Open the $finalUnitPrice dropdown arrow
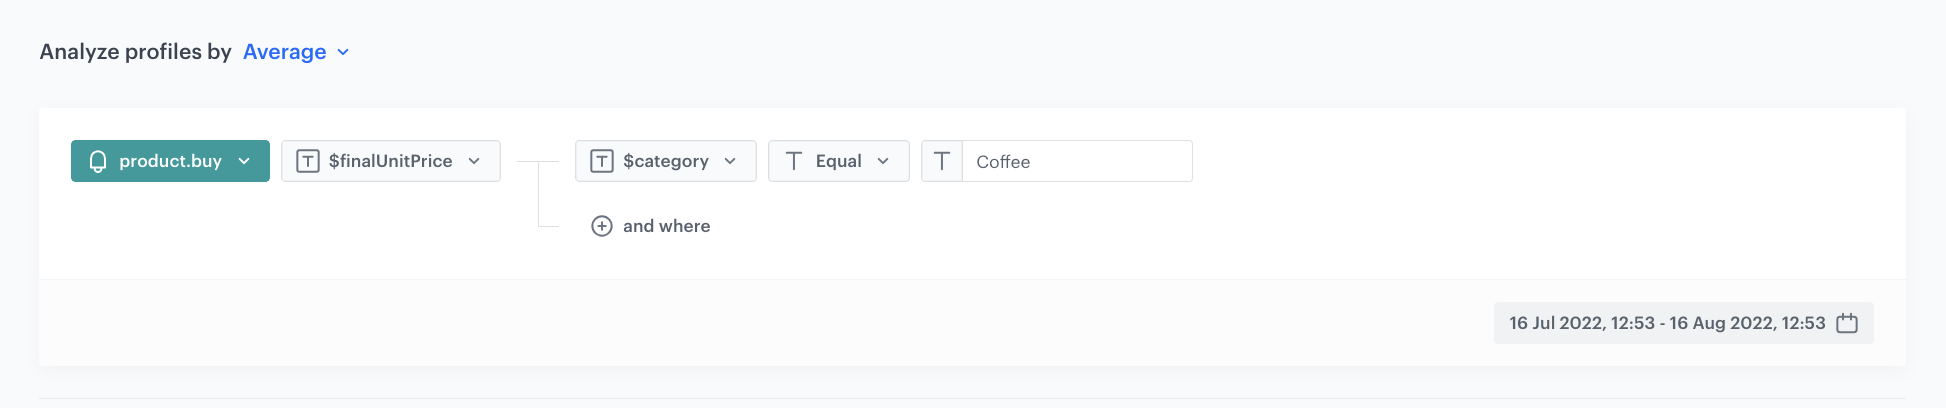The height and width of the screenshot is (408, 1946). tap(474, 161)
